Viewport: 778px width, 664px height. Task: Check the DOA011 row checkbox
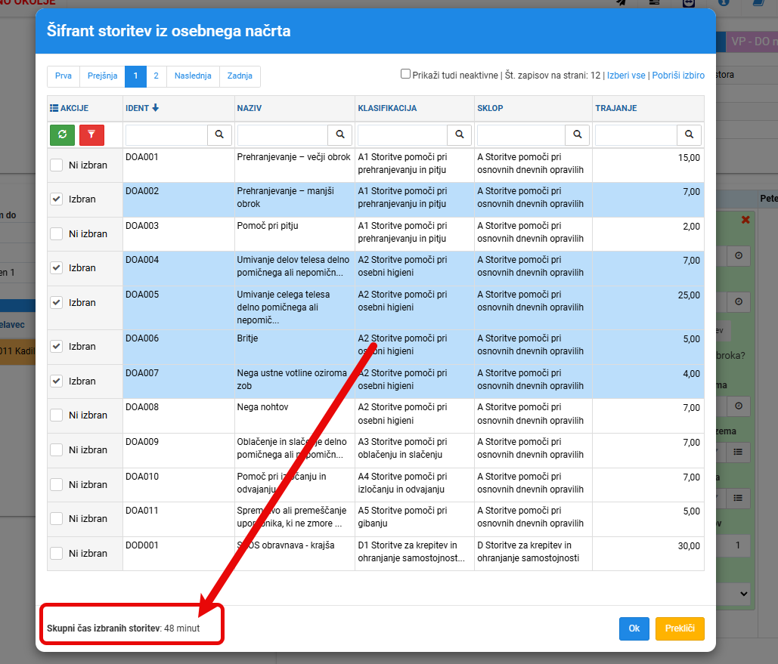[57, 519]
